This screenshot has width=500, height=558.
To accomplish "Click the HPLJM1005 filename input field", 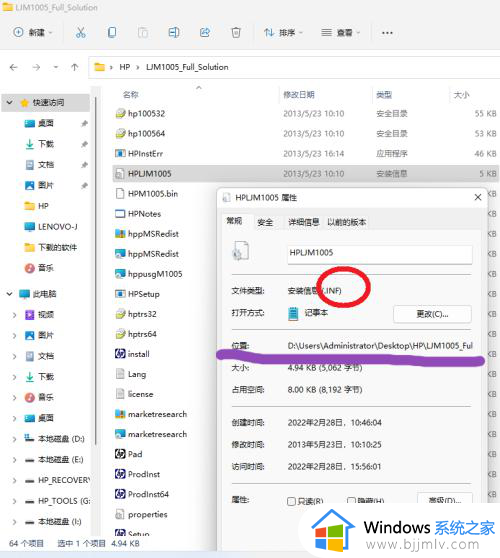I will pyautogui.click(x=380, y=254).
